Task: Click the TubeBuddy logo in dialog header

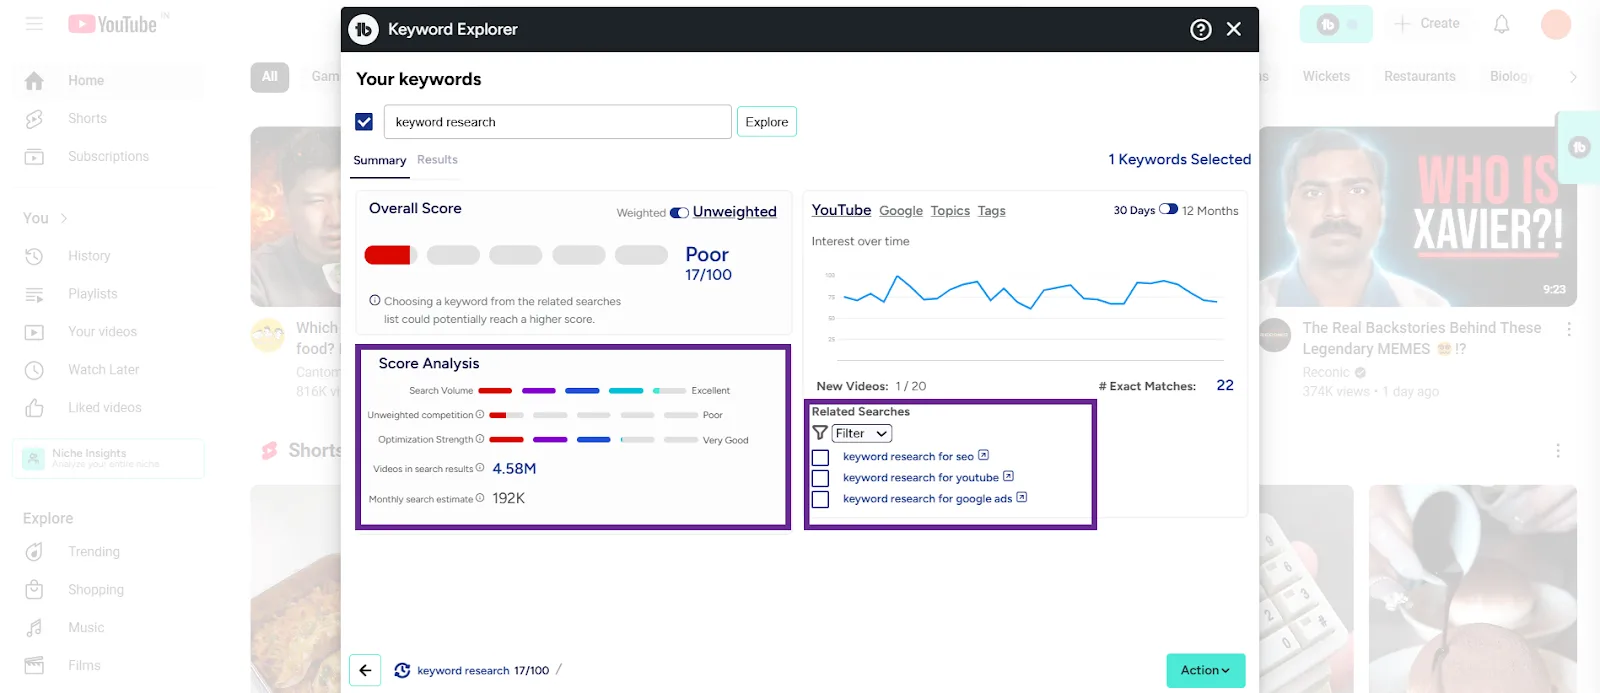Action: pyautogui.click(x=363, y=29)
